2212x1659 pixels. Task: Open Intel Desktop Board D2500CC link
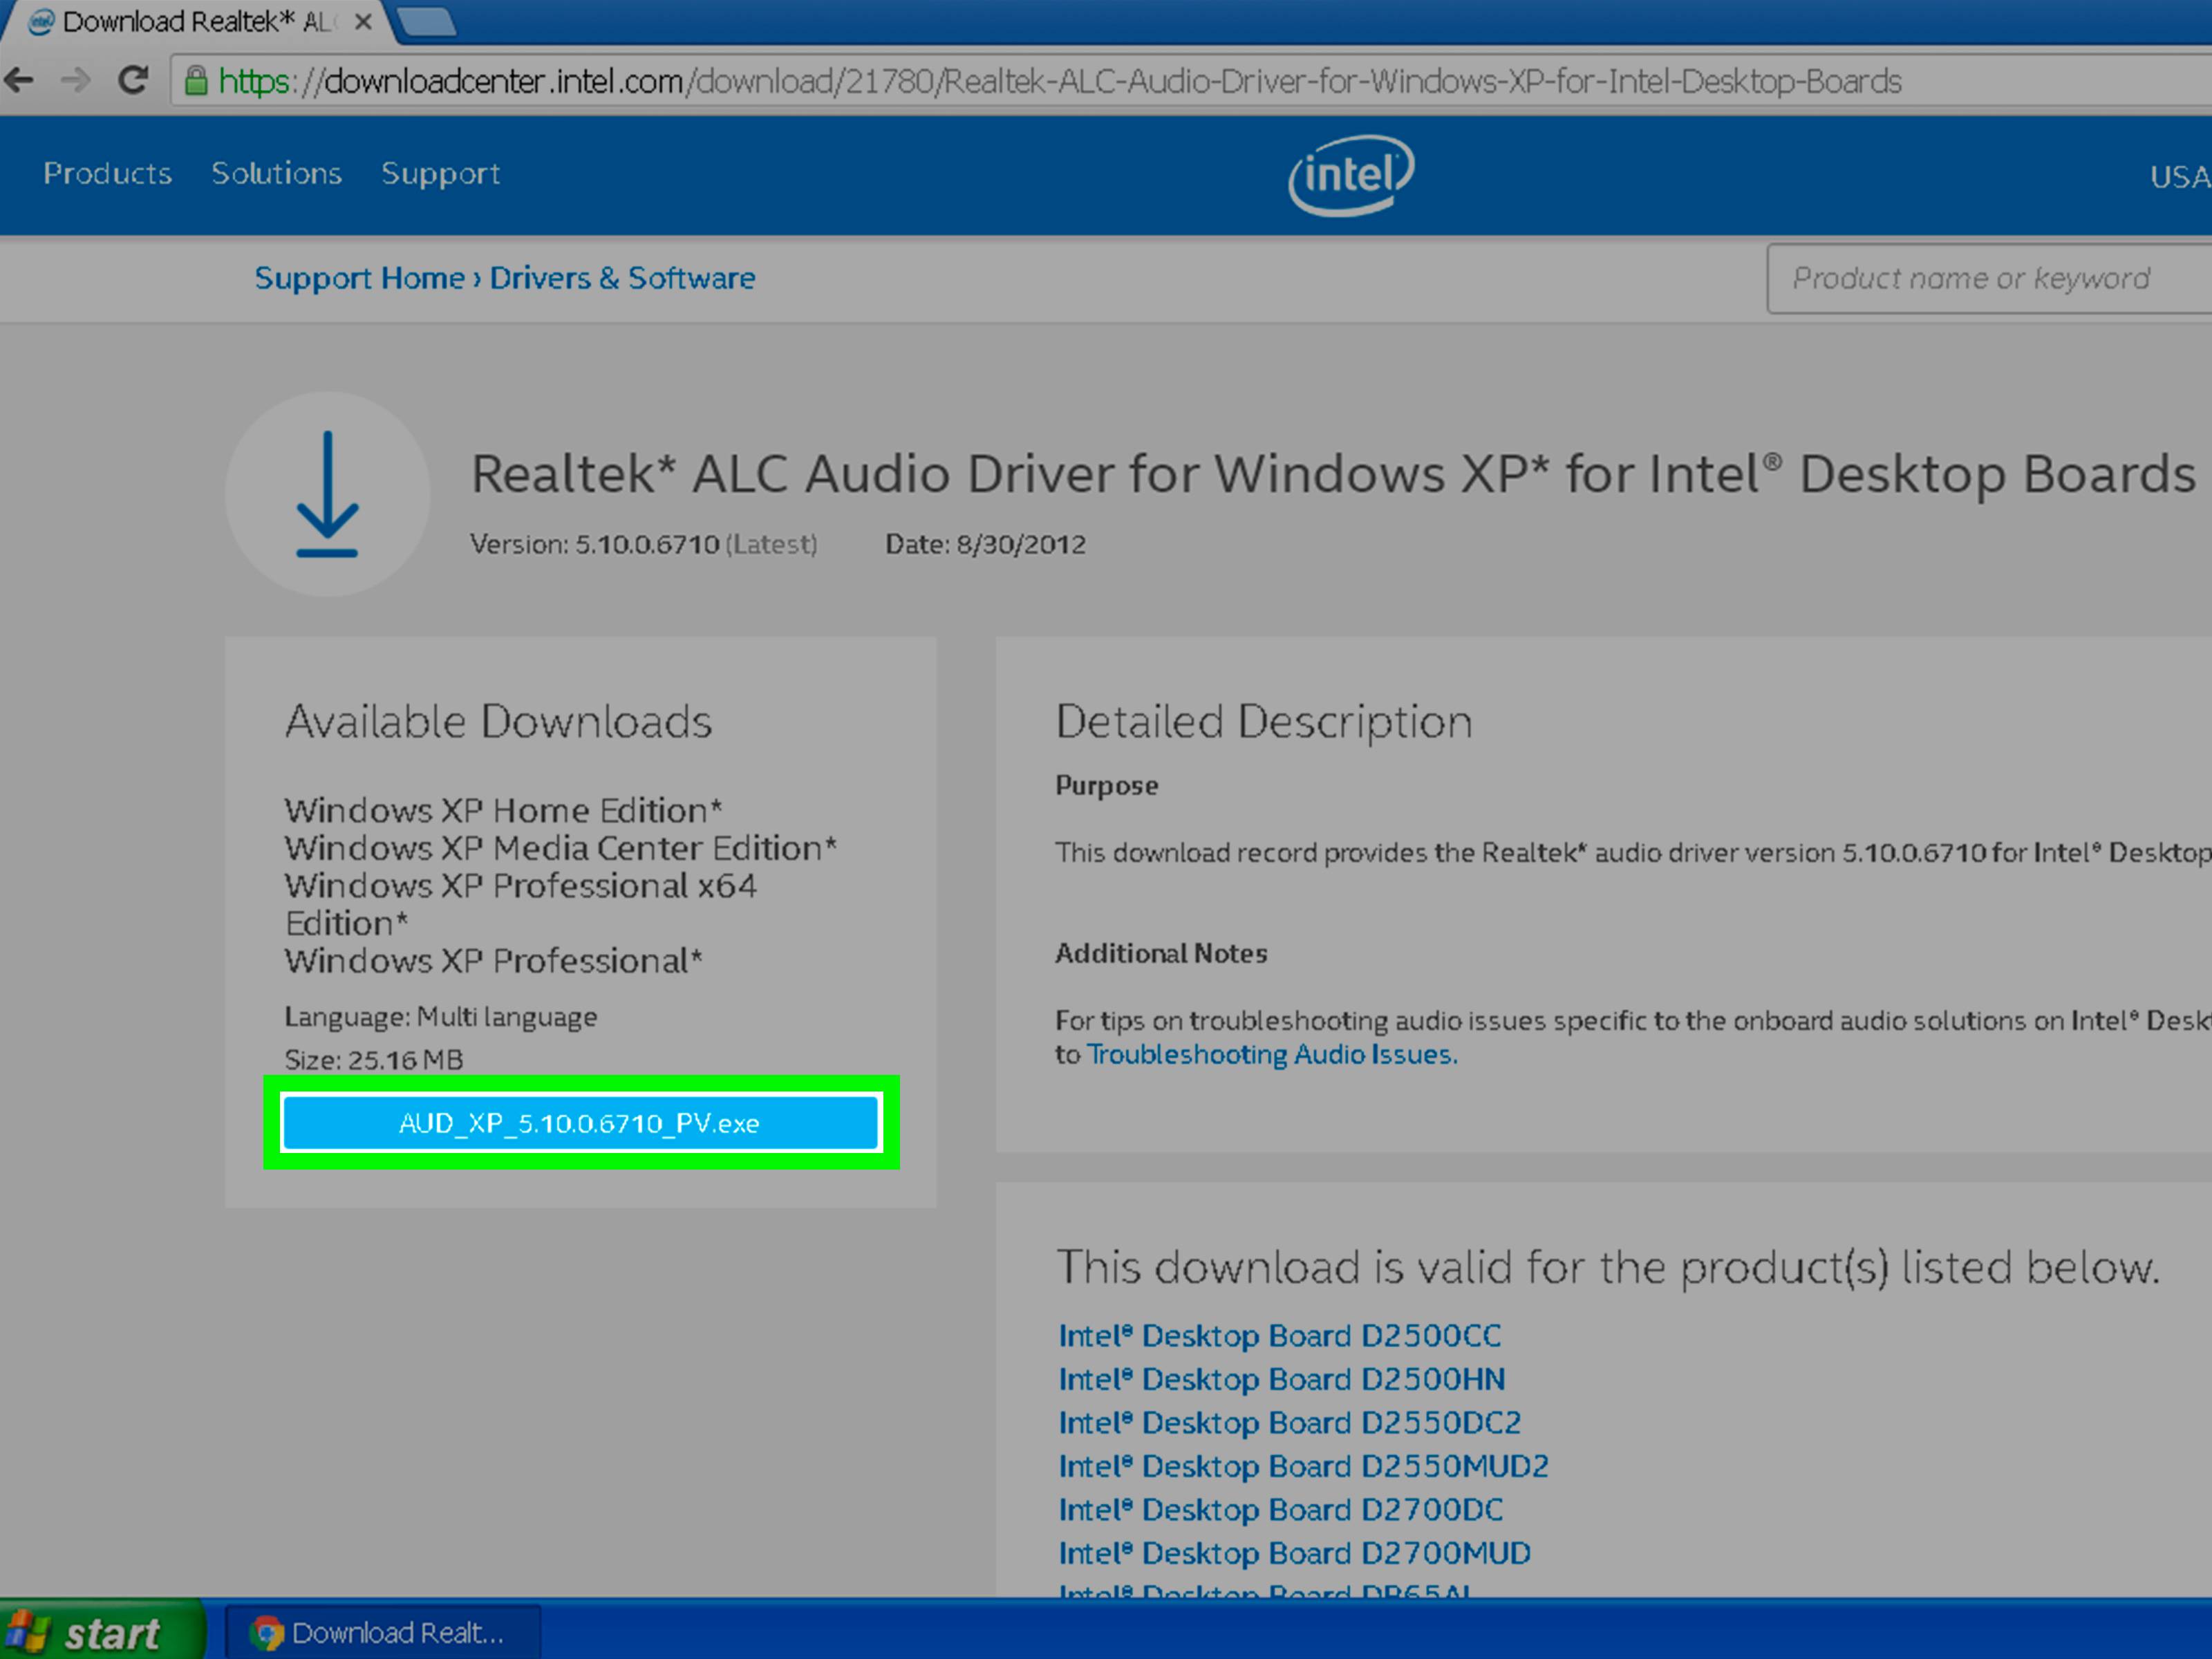pyautogui.click(x=1279, y=1336)
